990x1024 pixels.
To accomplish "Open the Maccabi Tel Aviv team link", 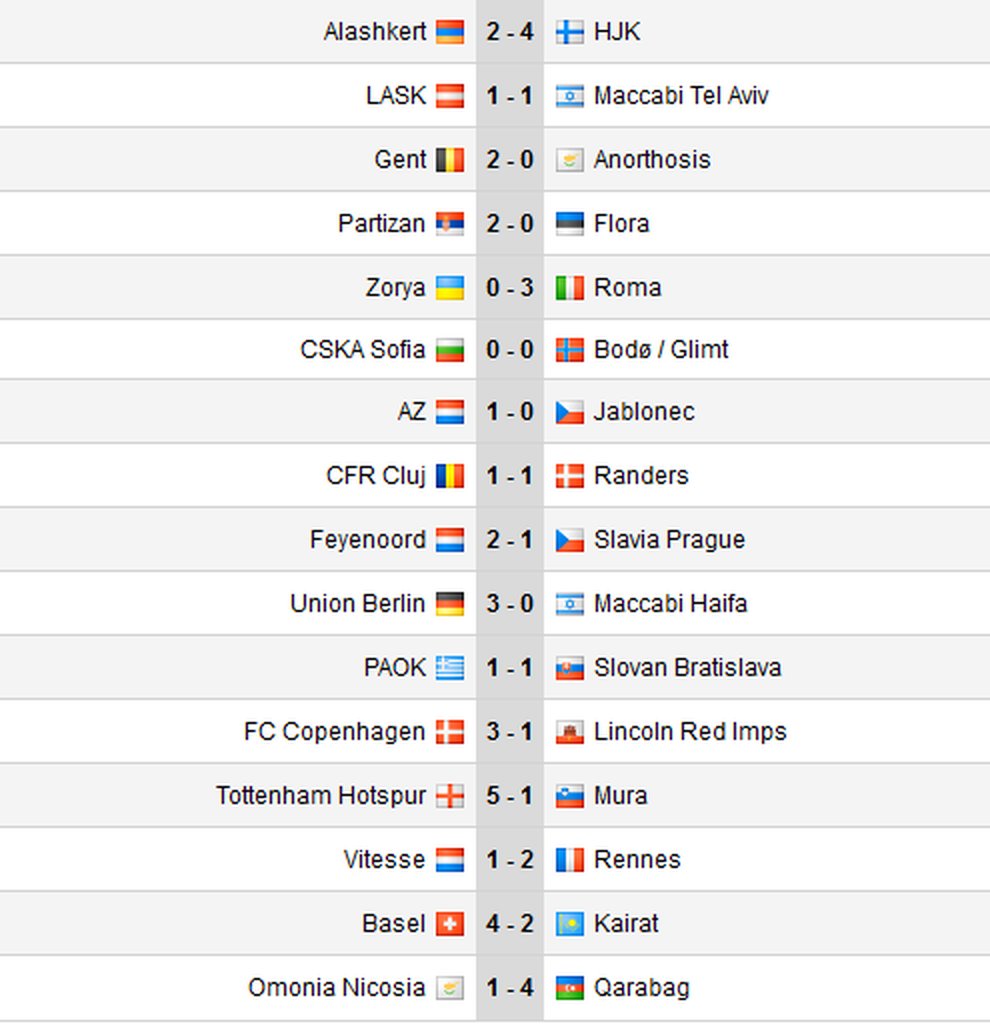I will pyautogui.click(x=681, y=96).
